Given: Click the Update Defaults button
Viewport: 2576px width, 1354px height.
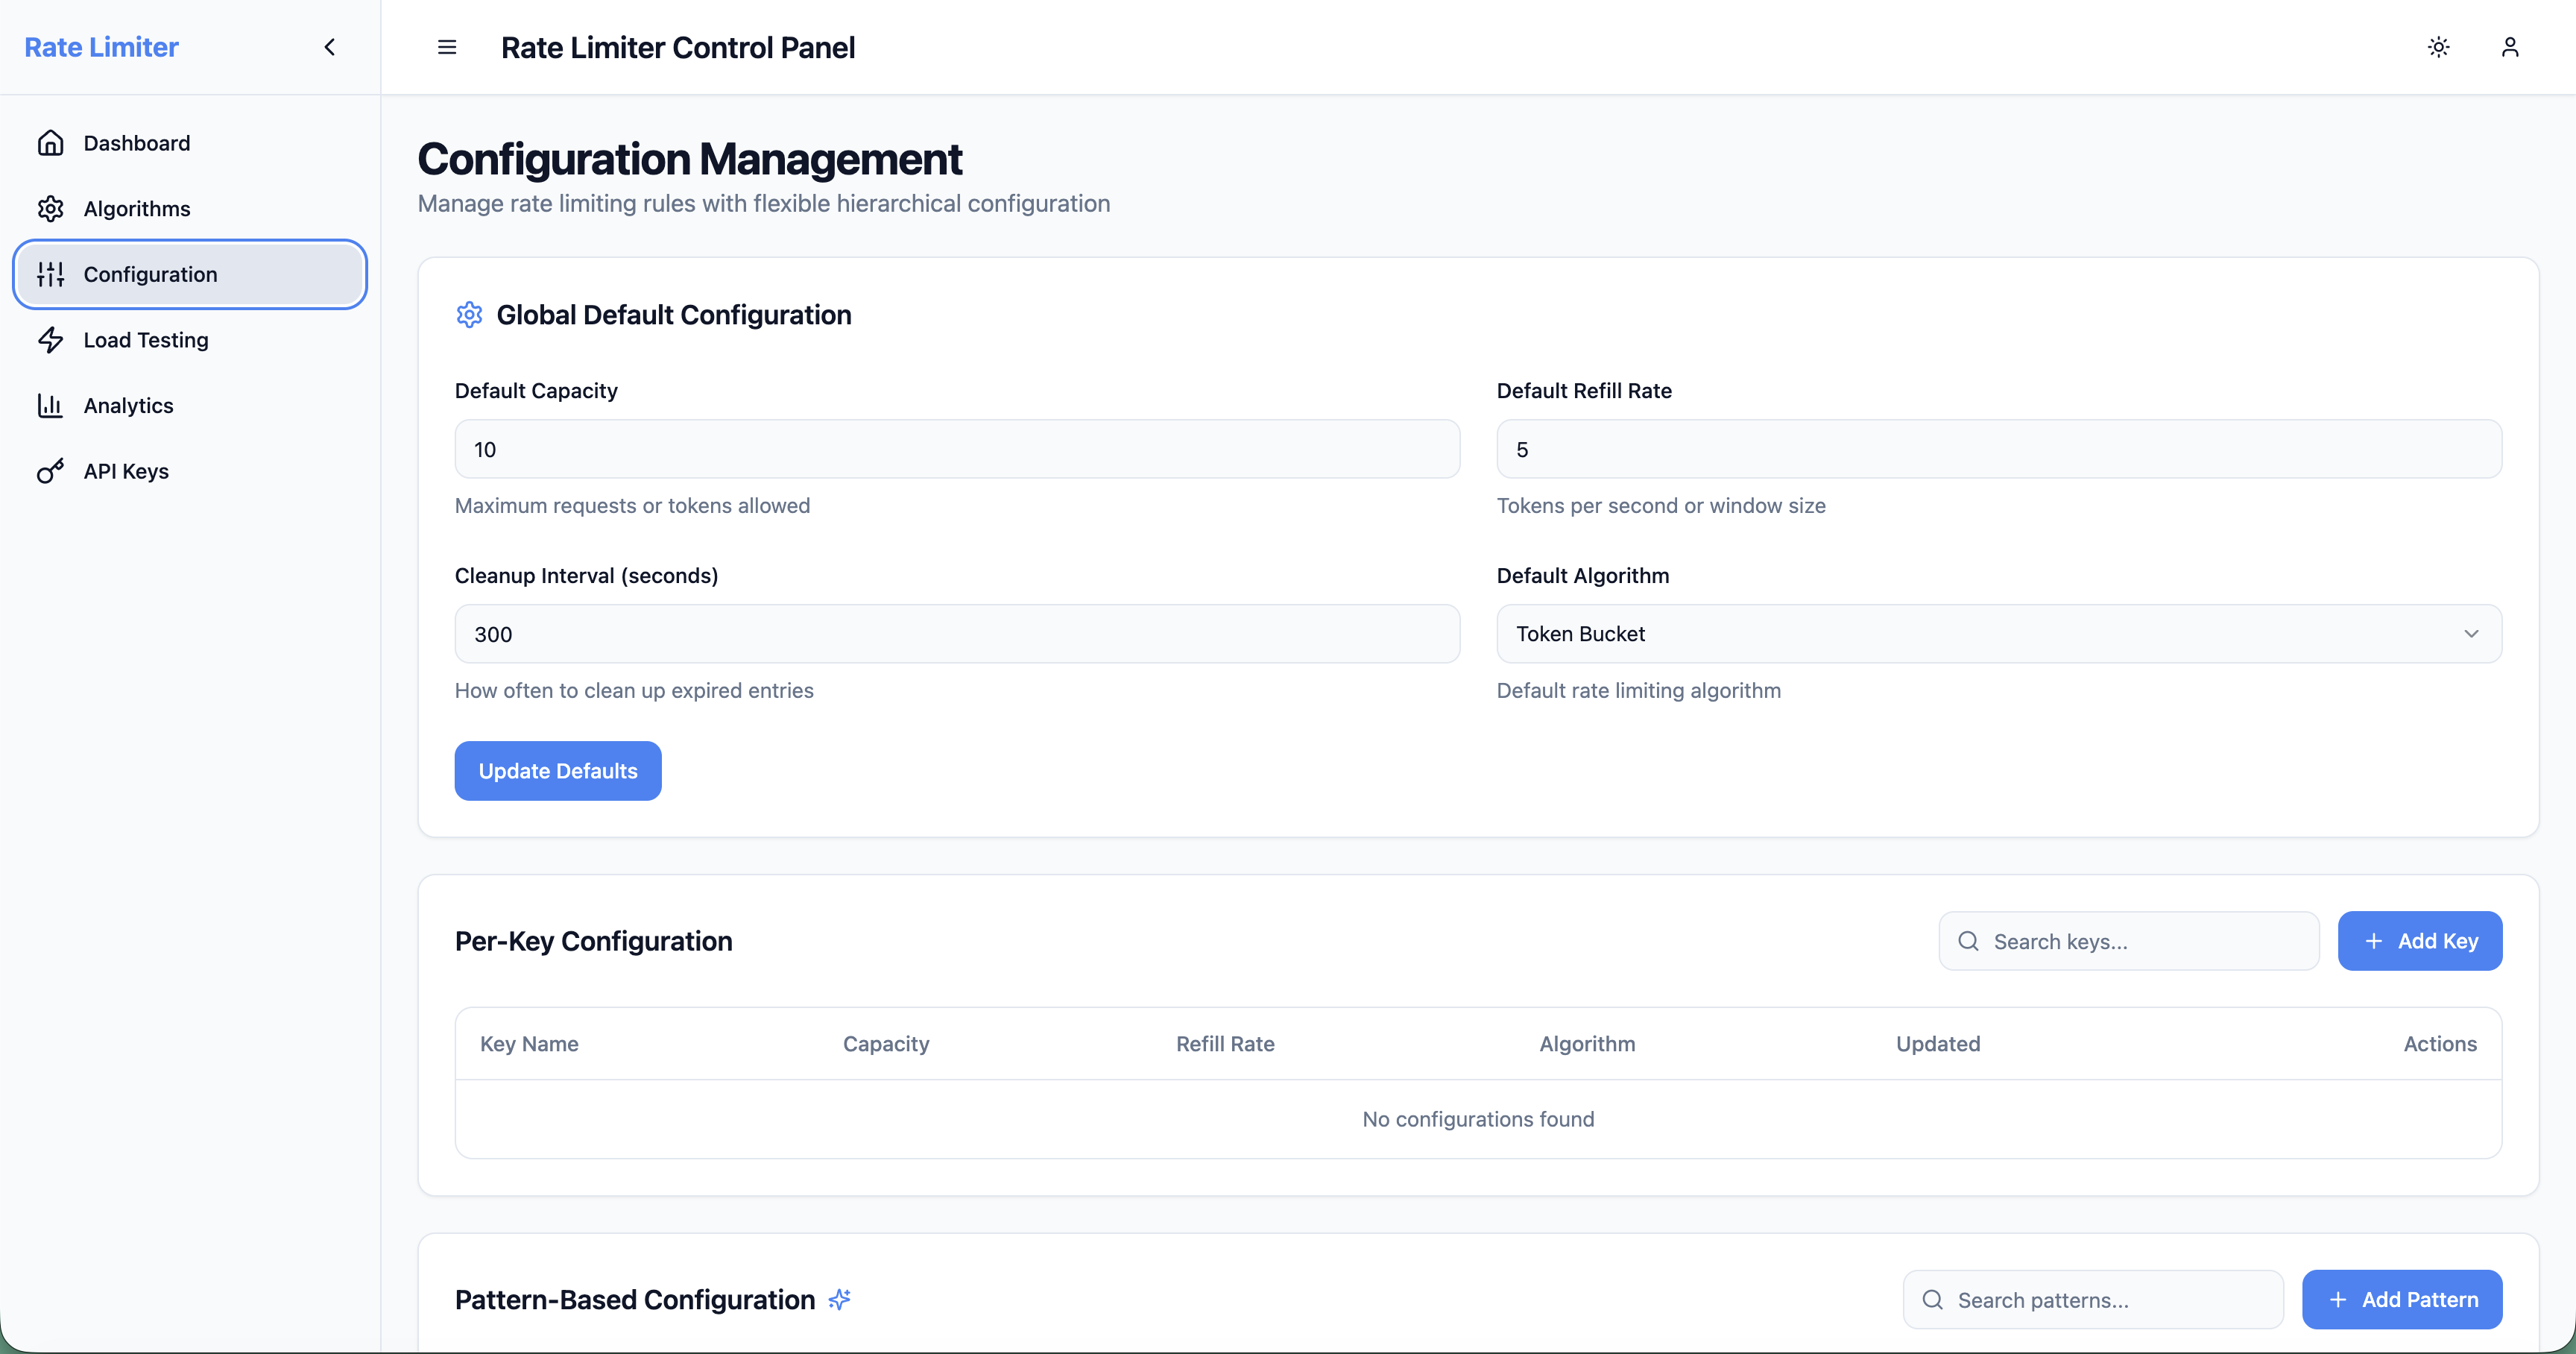Looking at the screenshot, I should pyautogui.click(x=558, y=771).
